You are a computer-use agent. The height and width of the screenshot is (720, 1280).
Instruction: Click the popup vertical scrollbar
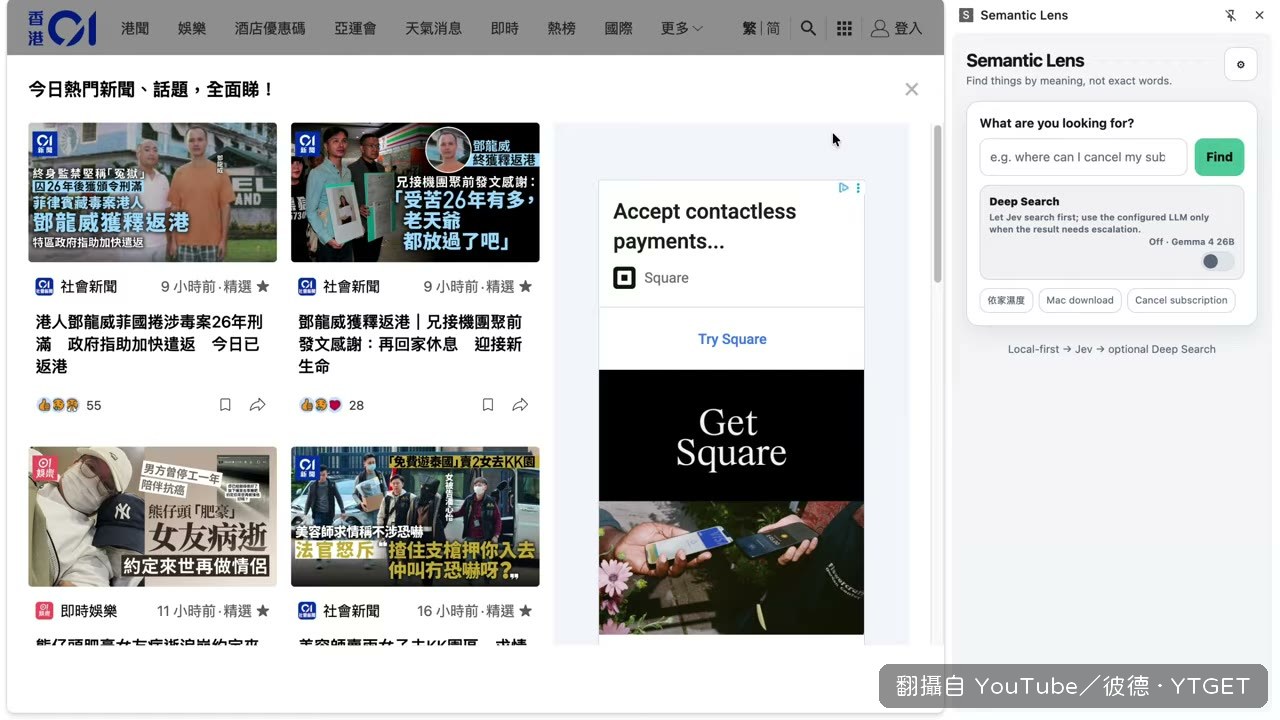click(937, 203)
